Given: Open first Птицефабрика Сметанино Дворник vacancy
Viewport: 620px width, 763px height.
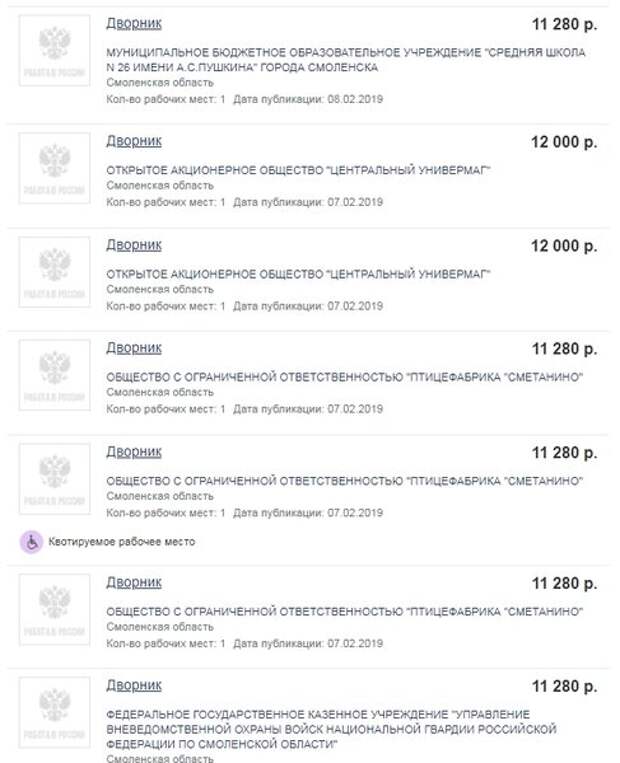Looking at the screenshot, I should [x=134, y=348].
